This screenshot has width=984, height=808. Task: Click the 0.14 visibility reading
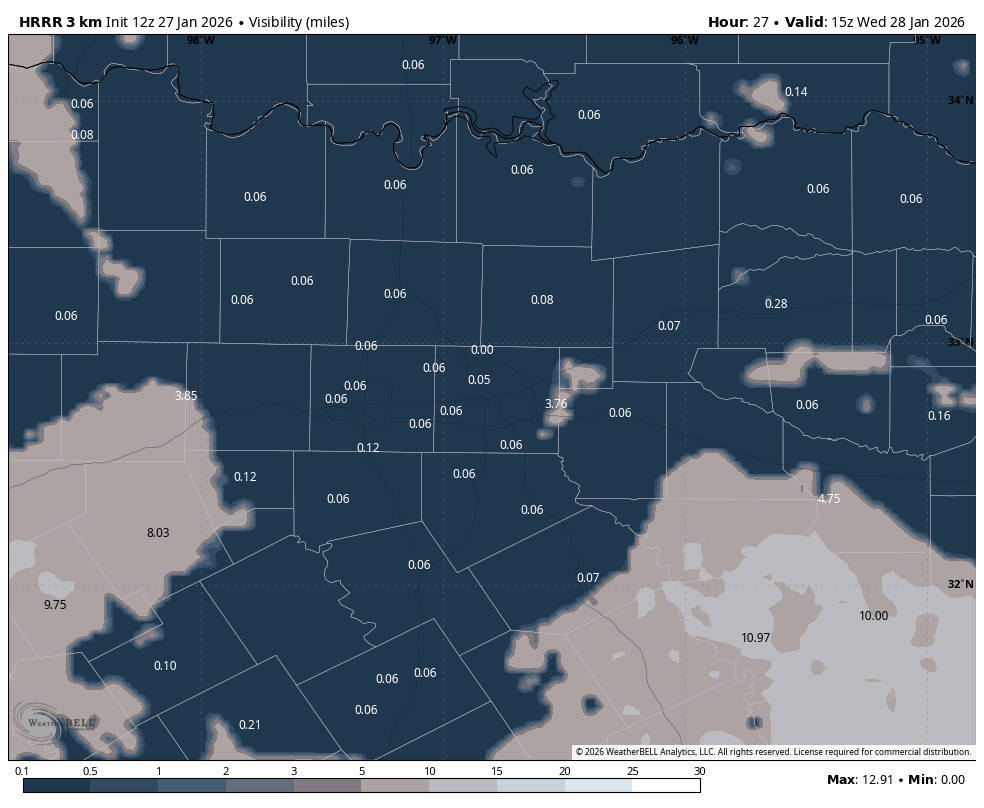coord(796,92)
